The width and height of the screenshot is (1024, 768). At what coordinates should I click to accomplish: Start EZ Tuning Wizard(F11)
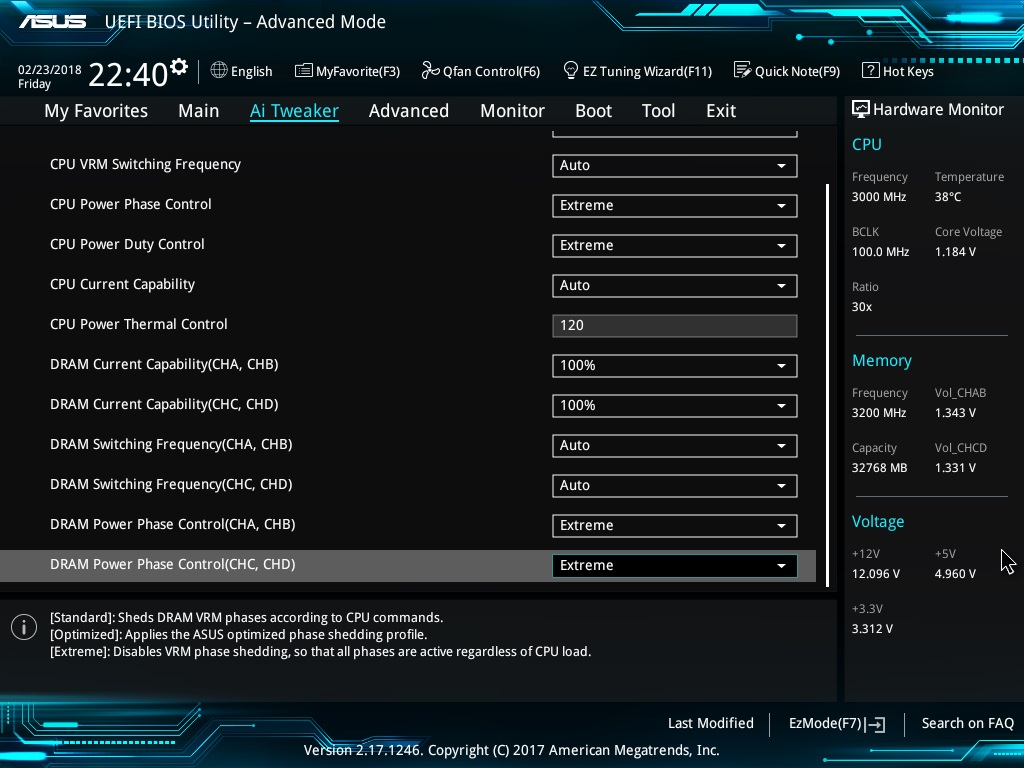637,71
